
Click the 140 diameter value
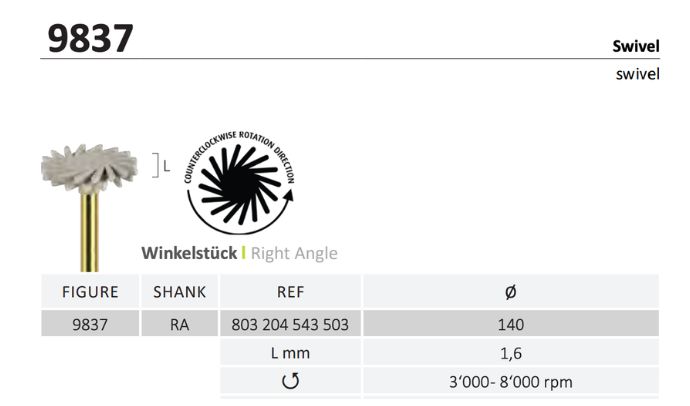pyautogui.click(x=510, y=324)
